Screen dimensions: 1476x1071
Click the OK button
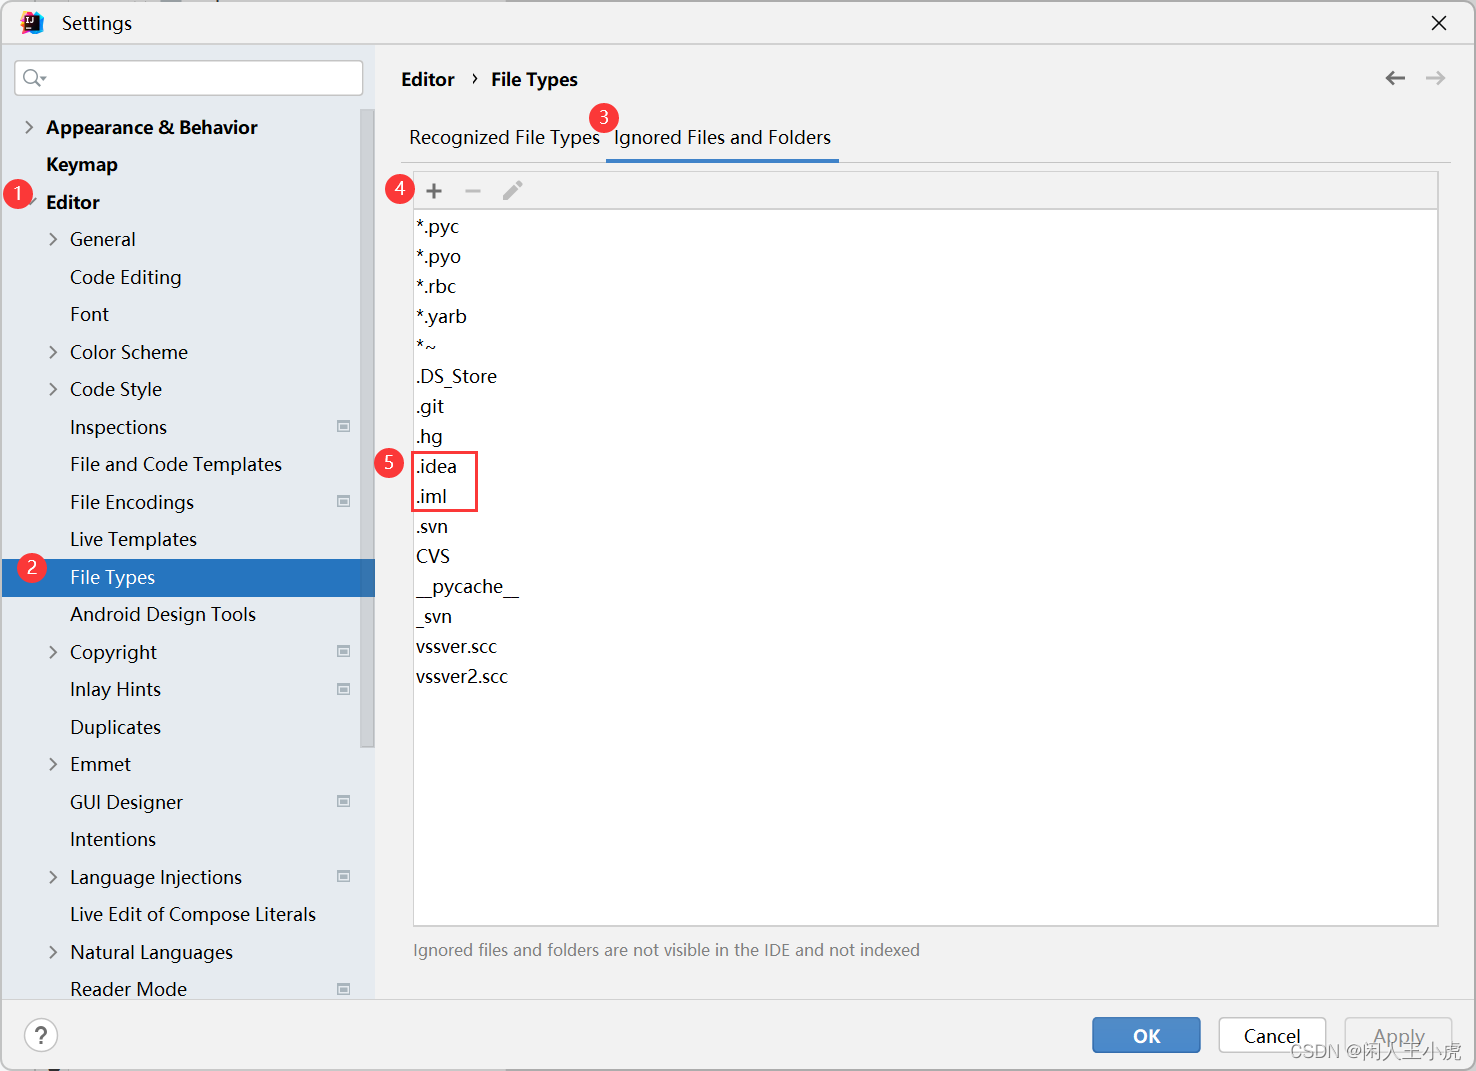click(x=1146, y=1036)
